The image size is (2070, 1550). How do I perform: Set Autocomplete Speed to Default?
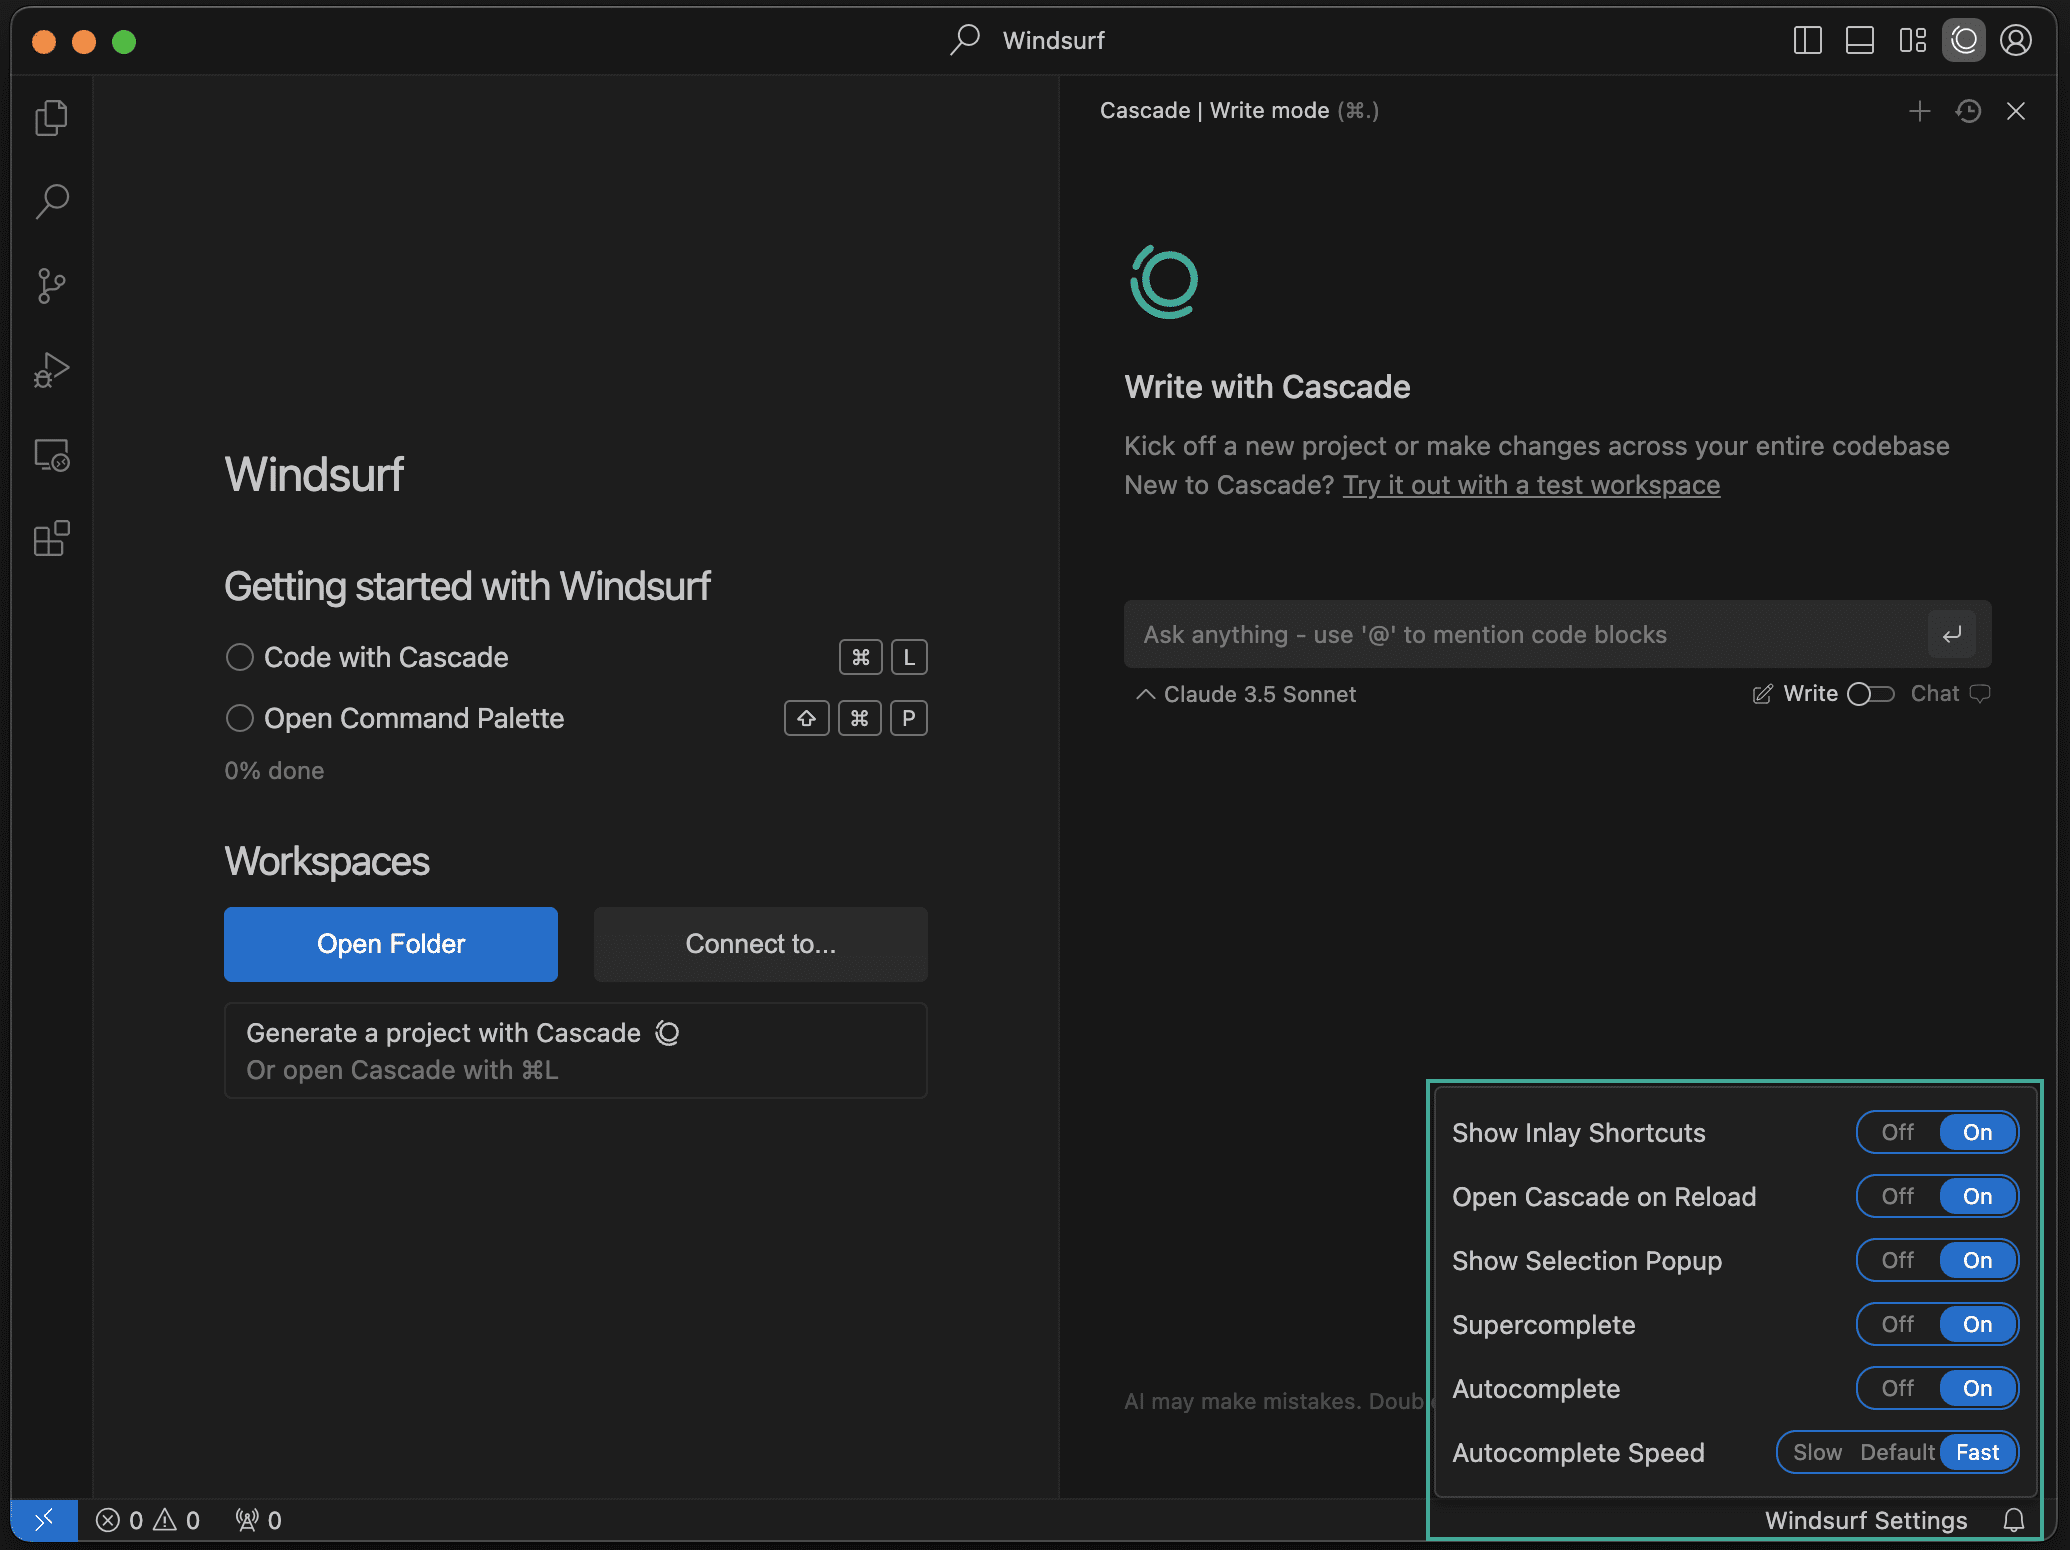[1897, 1452]
